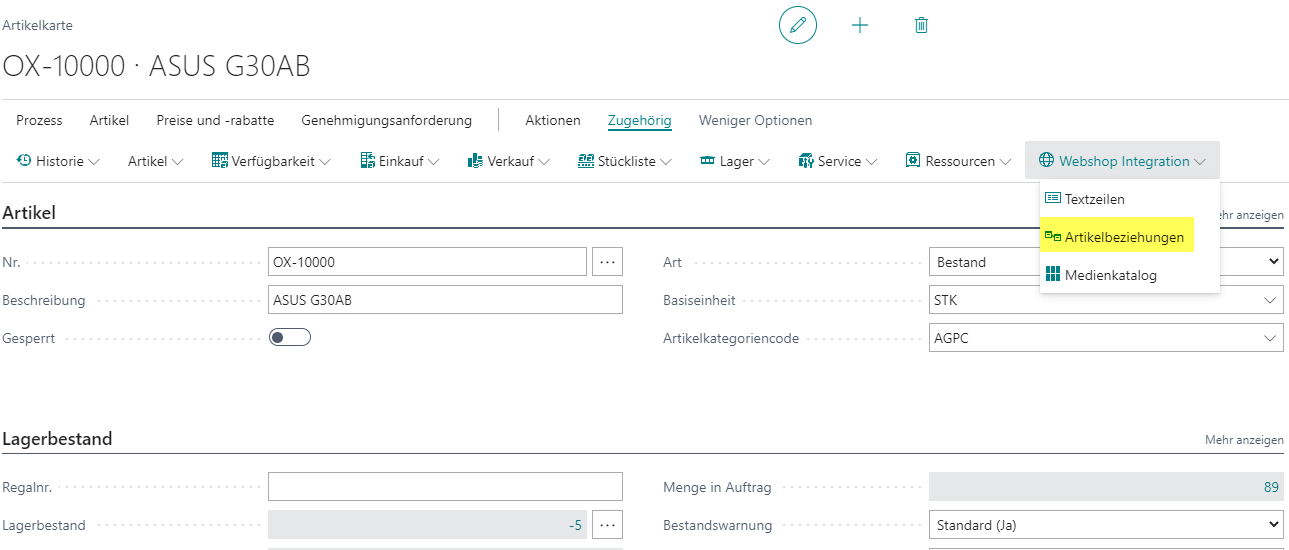Image resolution: width=1289 pixels, height=550 pixels.
Task: Click the Textzeilen list icon
Action: coord(1053,199)
